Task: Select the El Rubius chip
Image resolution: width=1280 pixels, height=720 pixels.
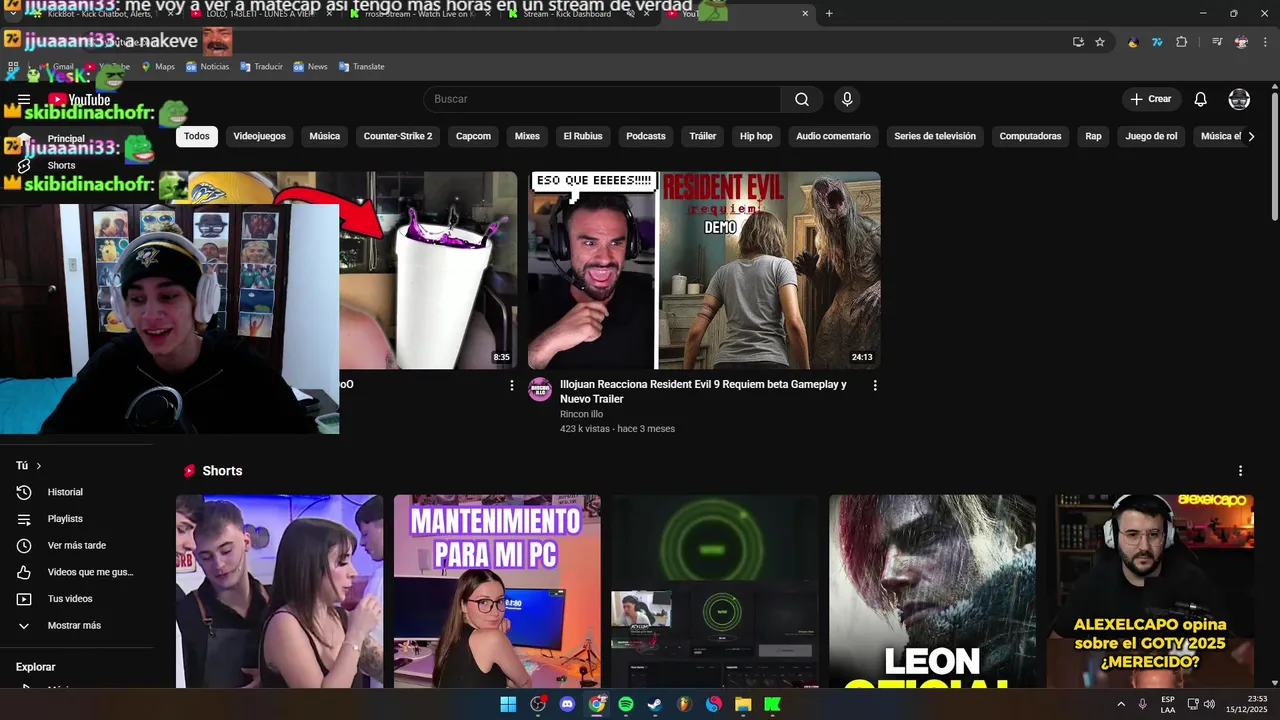Action: pyautogui.click(x=583, y=136)
